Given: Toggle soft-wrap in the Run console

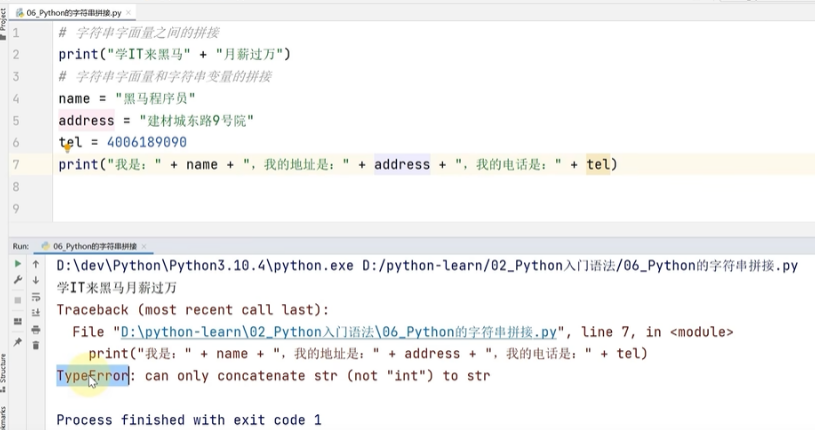Looking at the screenshot, I should pyautogui.click(x=36, y=297).
